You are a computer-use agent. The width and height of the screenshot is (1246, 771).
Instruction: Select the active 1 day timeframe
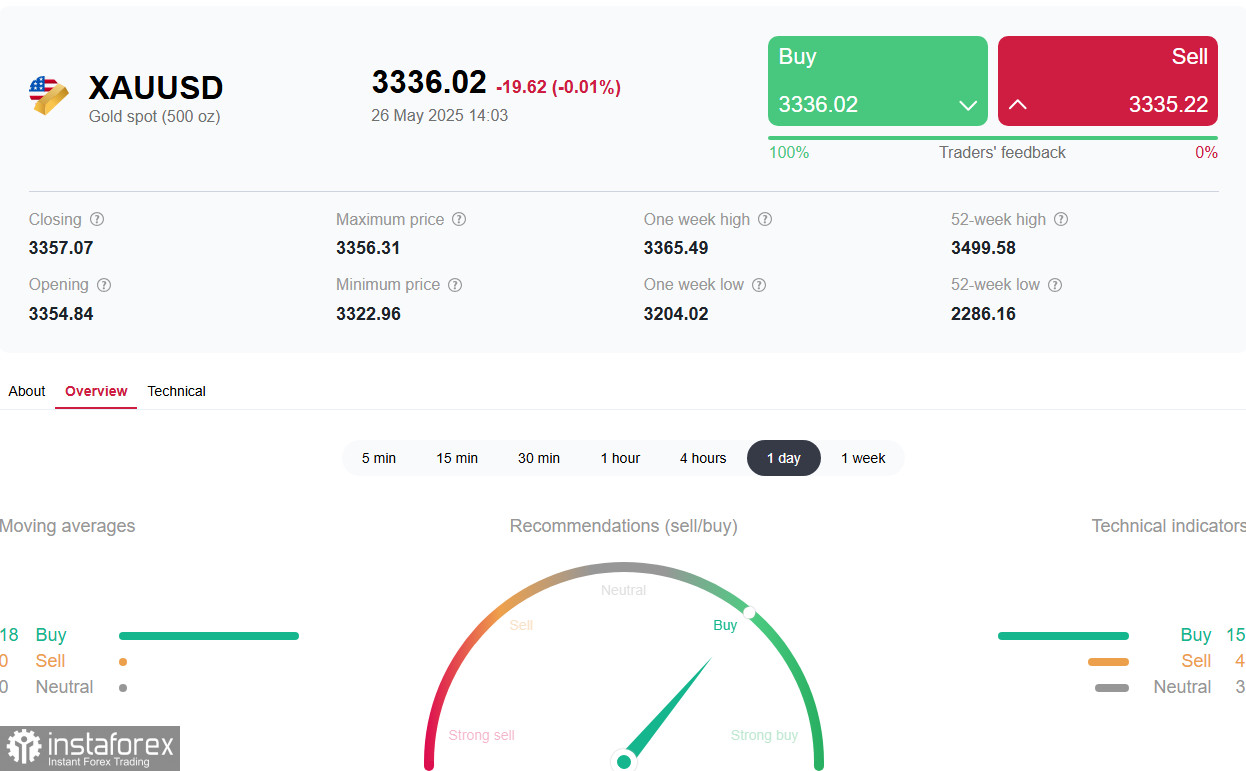click(784, 458)
